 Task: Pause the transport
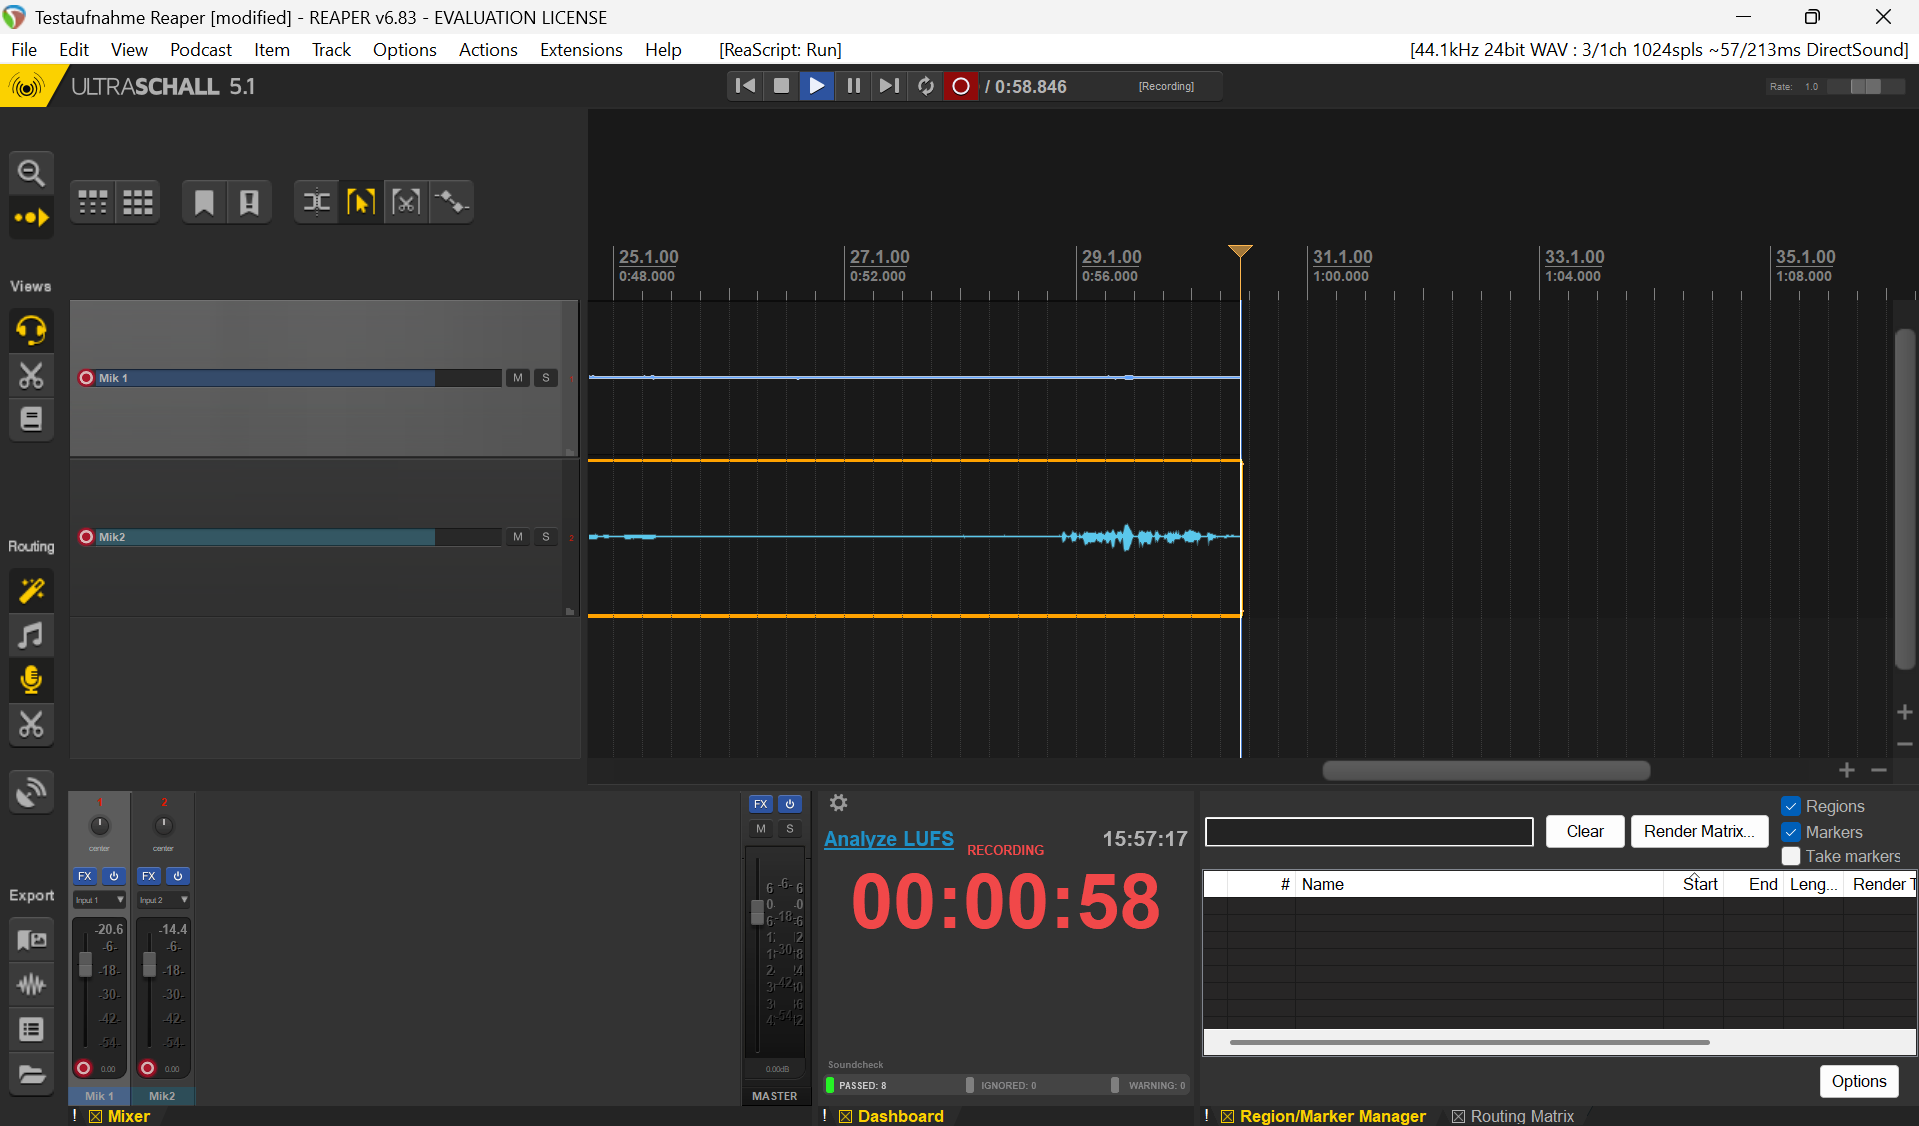[x=853, y=86]
